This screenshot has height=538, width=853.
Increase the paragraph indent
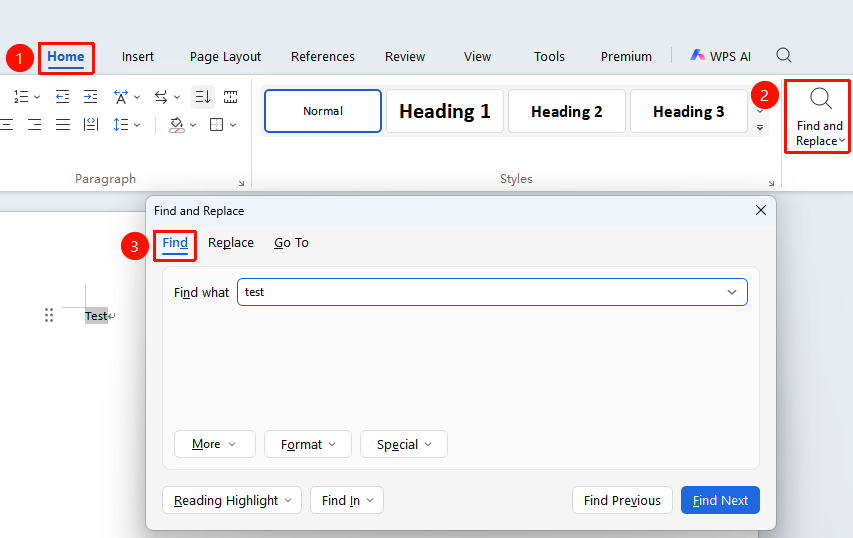pos(90,97)
